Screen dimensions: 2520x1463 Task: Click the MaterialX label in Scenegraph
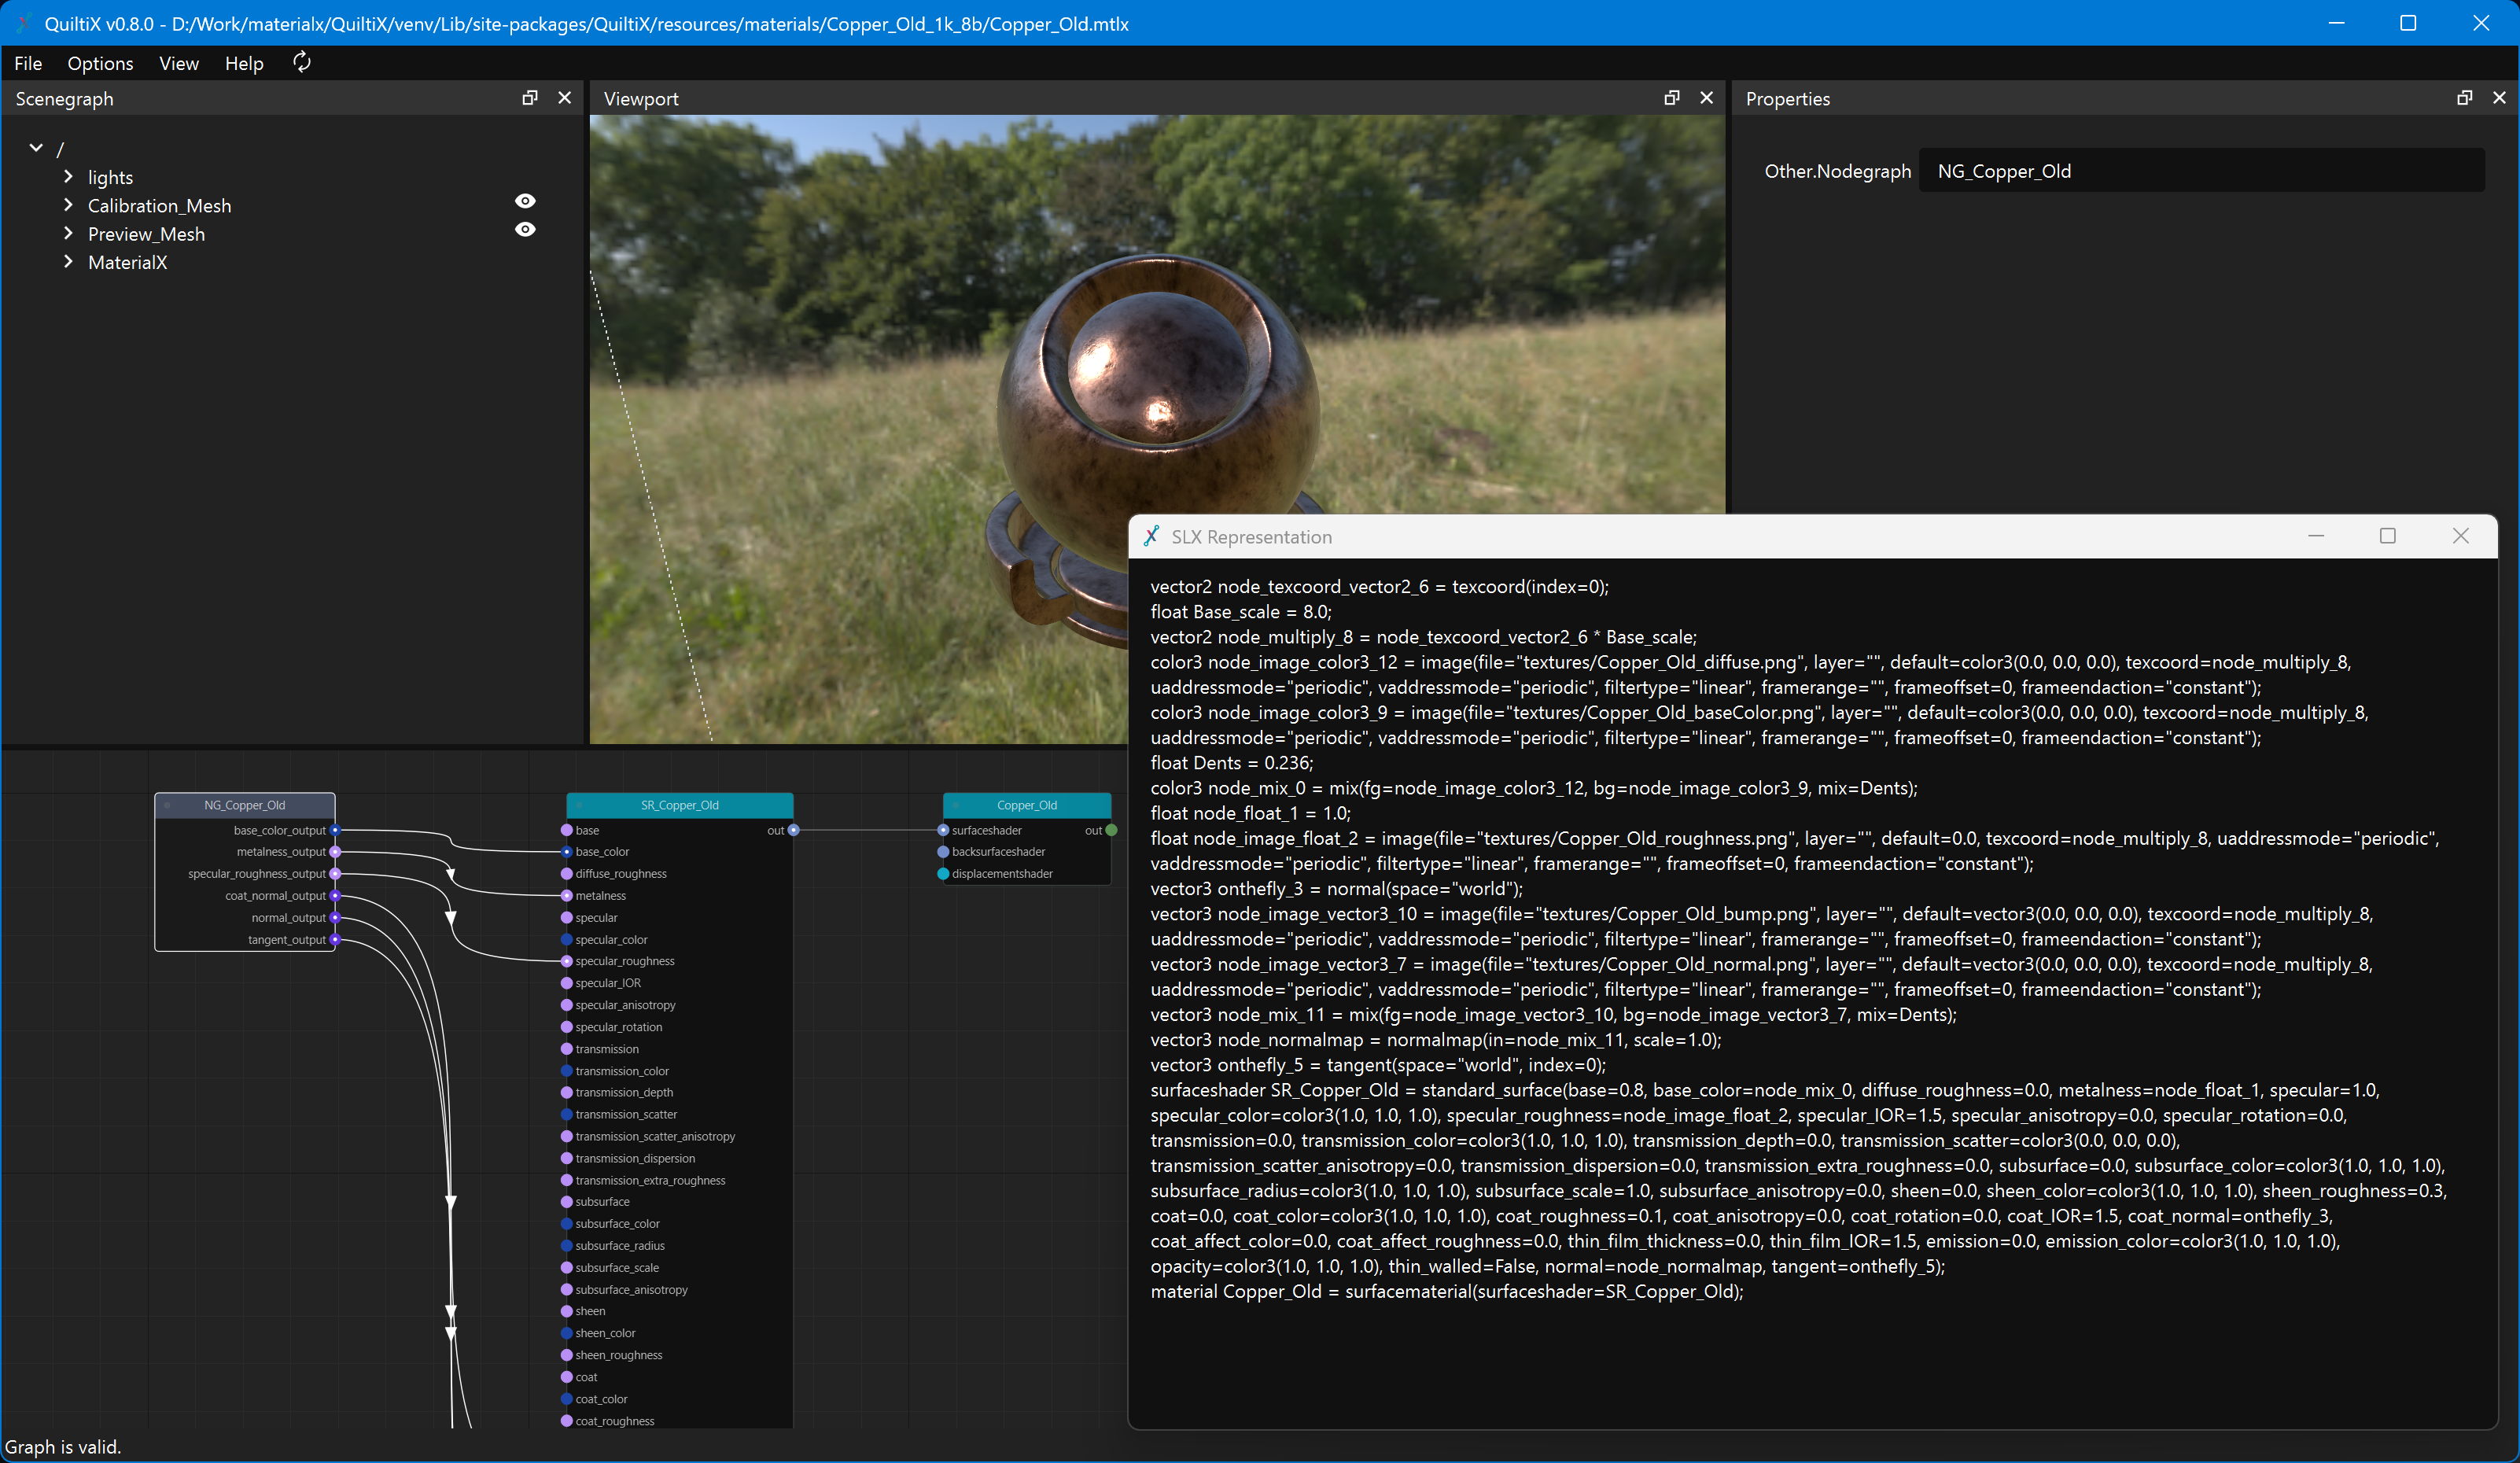(x=127, y=262)
